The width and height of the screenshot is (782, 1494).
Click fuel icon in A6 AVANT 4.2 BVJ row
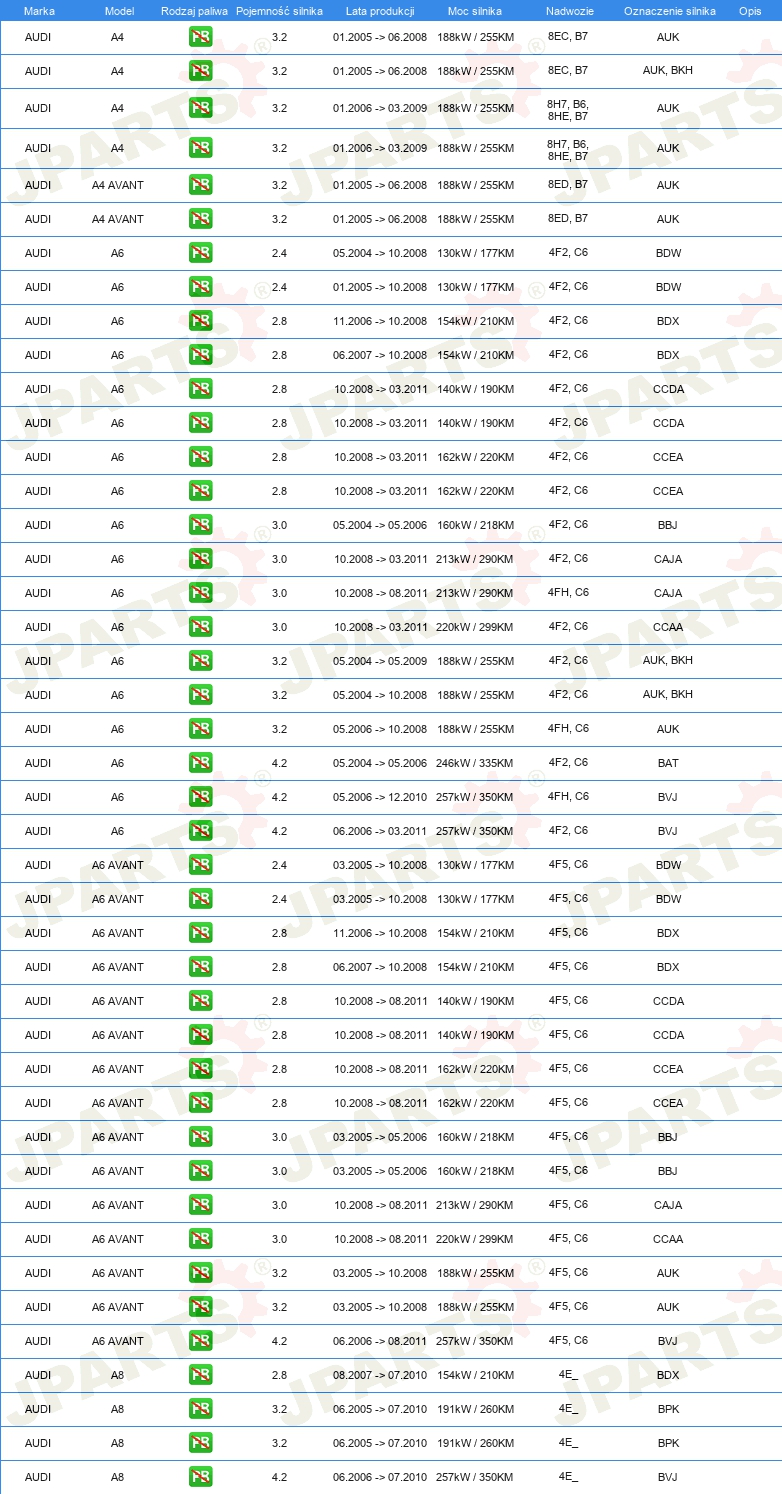pos(200,1341)
